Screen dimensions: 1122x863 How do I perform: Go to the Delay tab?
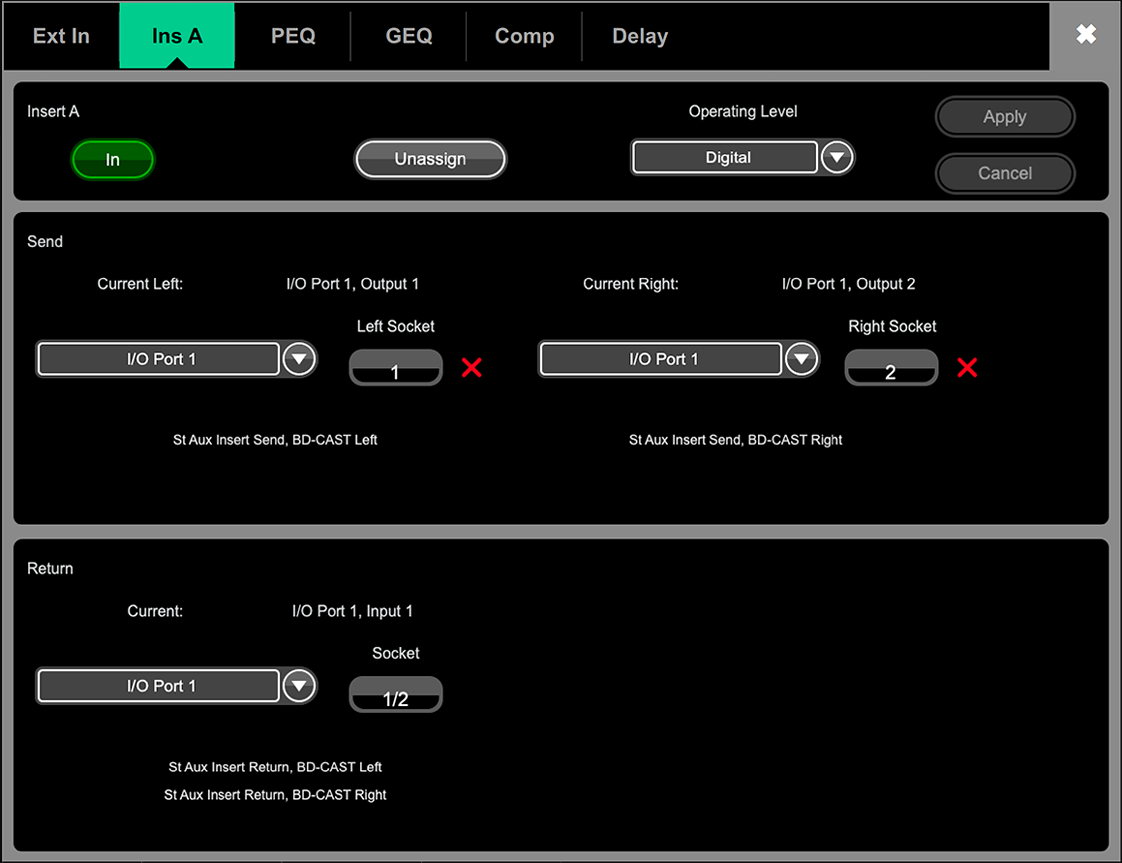(x=640, y=36)
